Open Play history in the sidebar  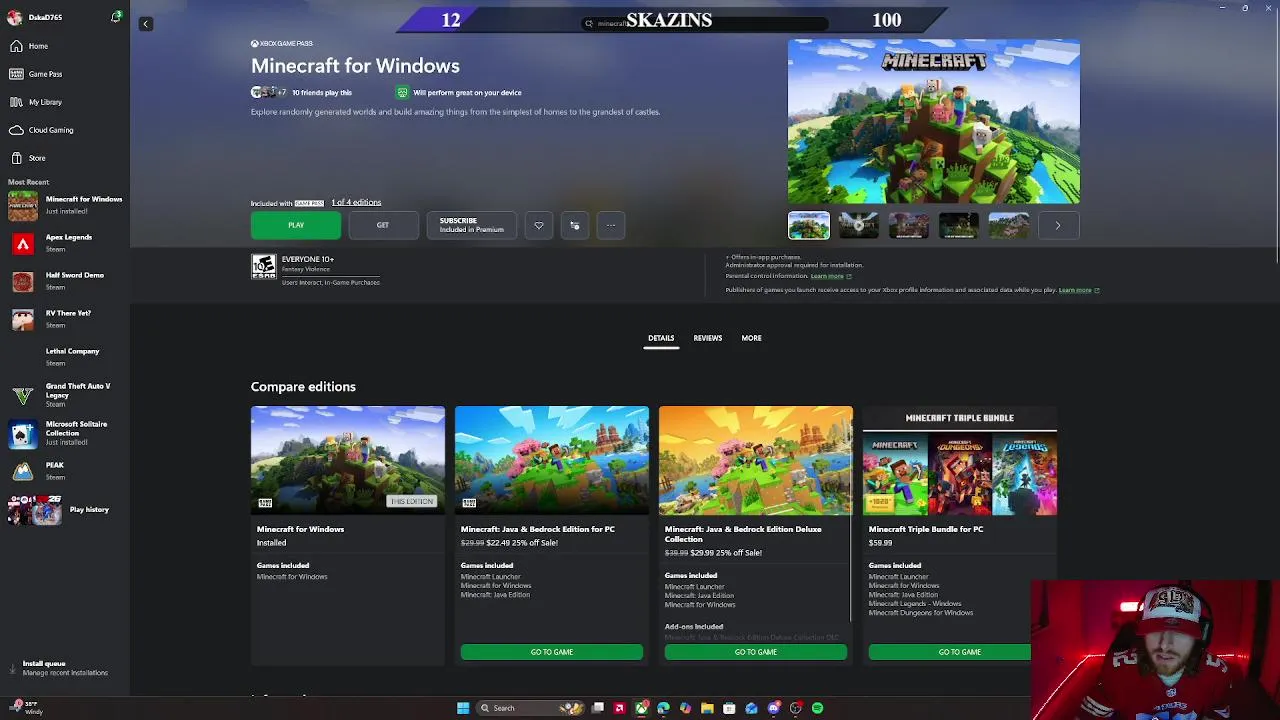click(65, 510)
